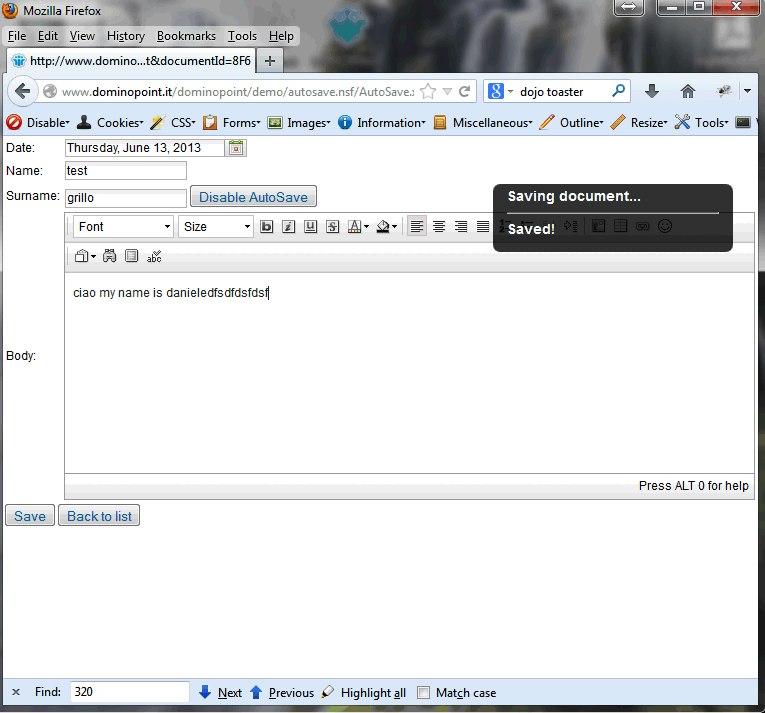This screenshot has height=713, width=765.
Task: Toggle strikethrough formatting in editor toolbar
Action: pyautogui.click(x=332, y=226)
